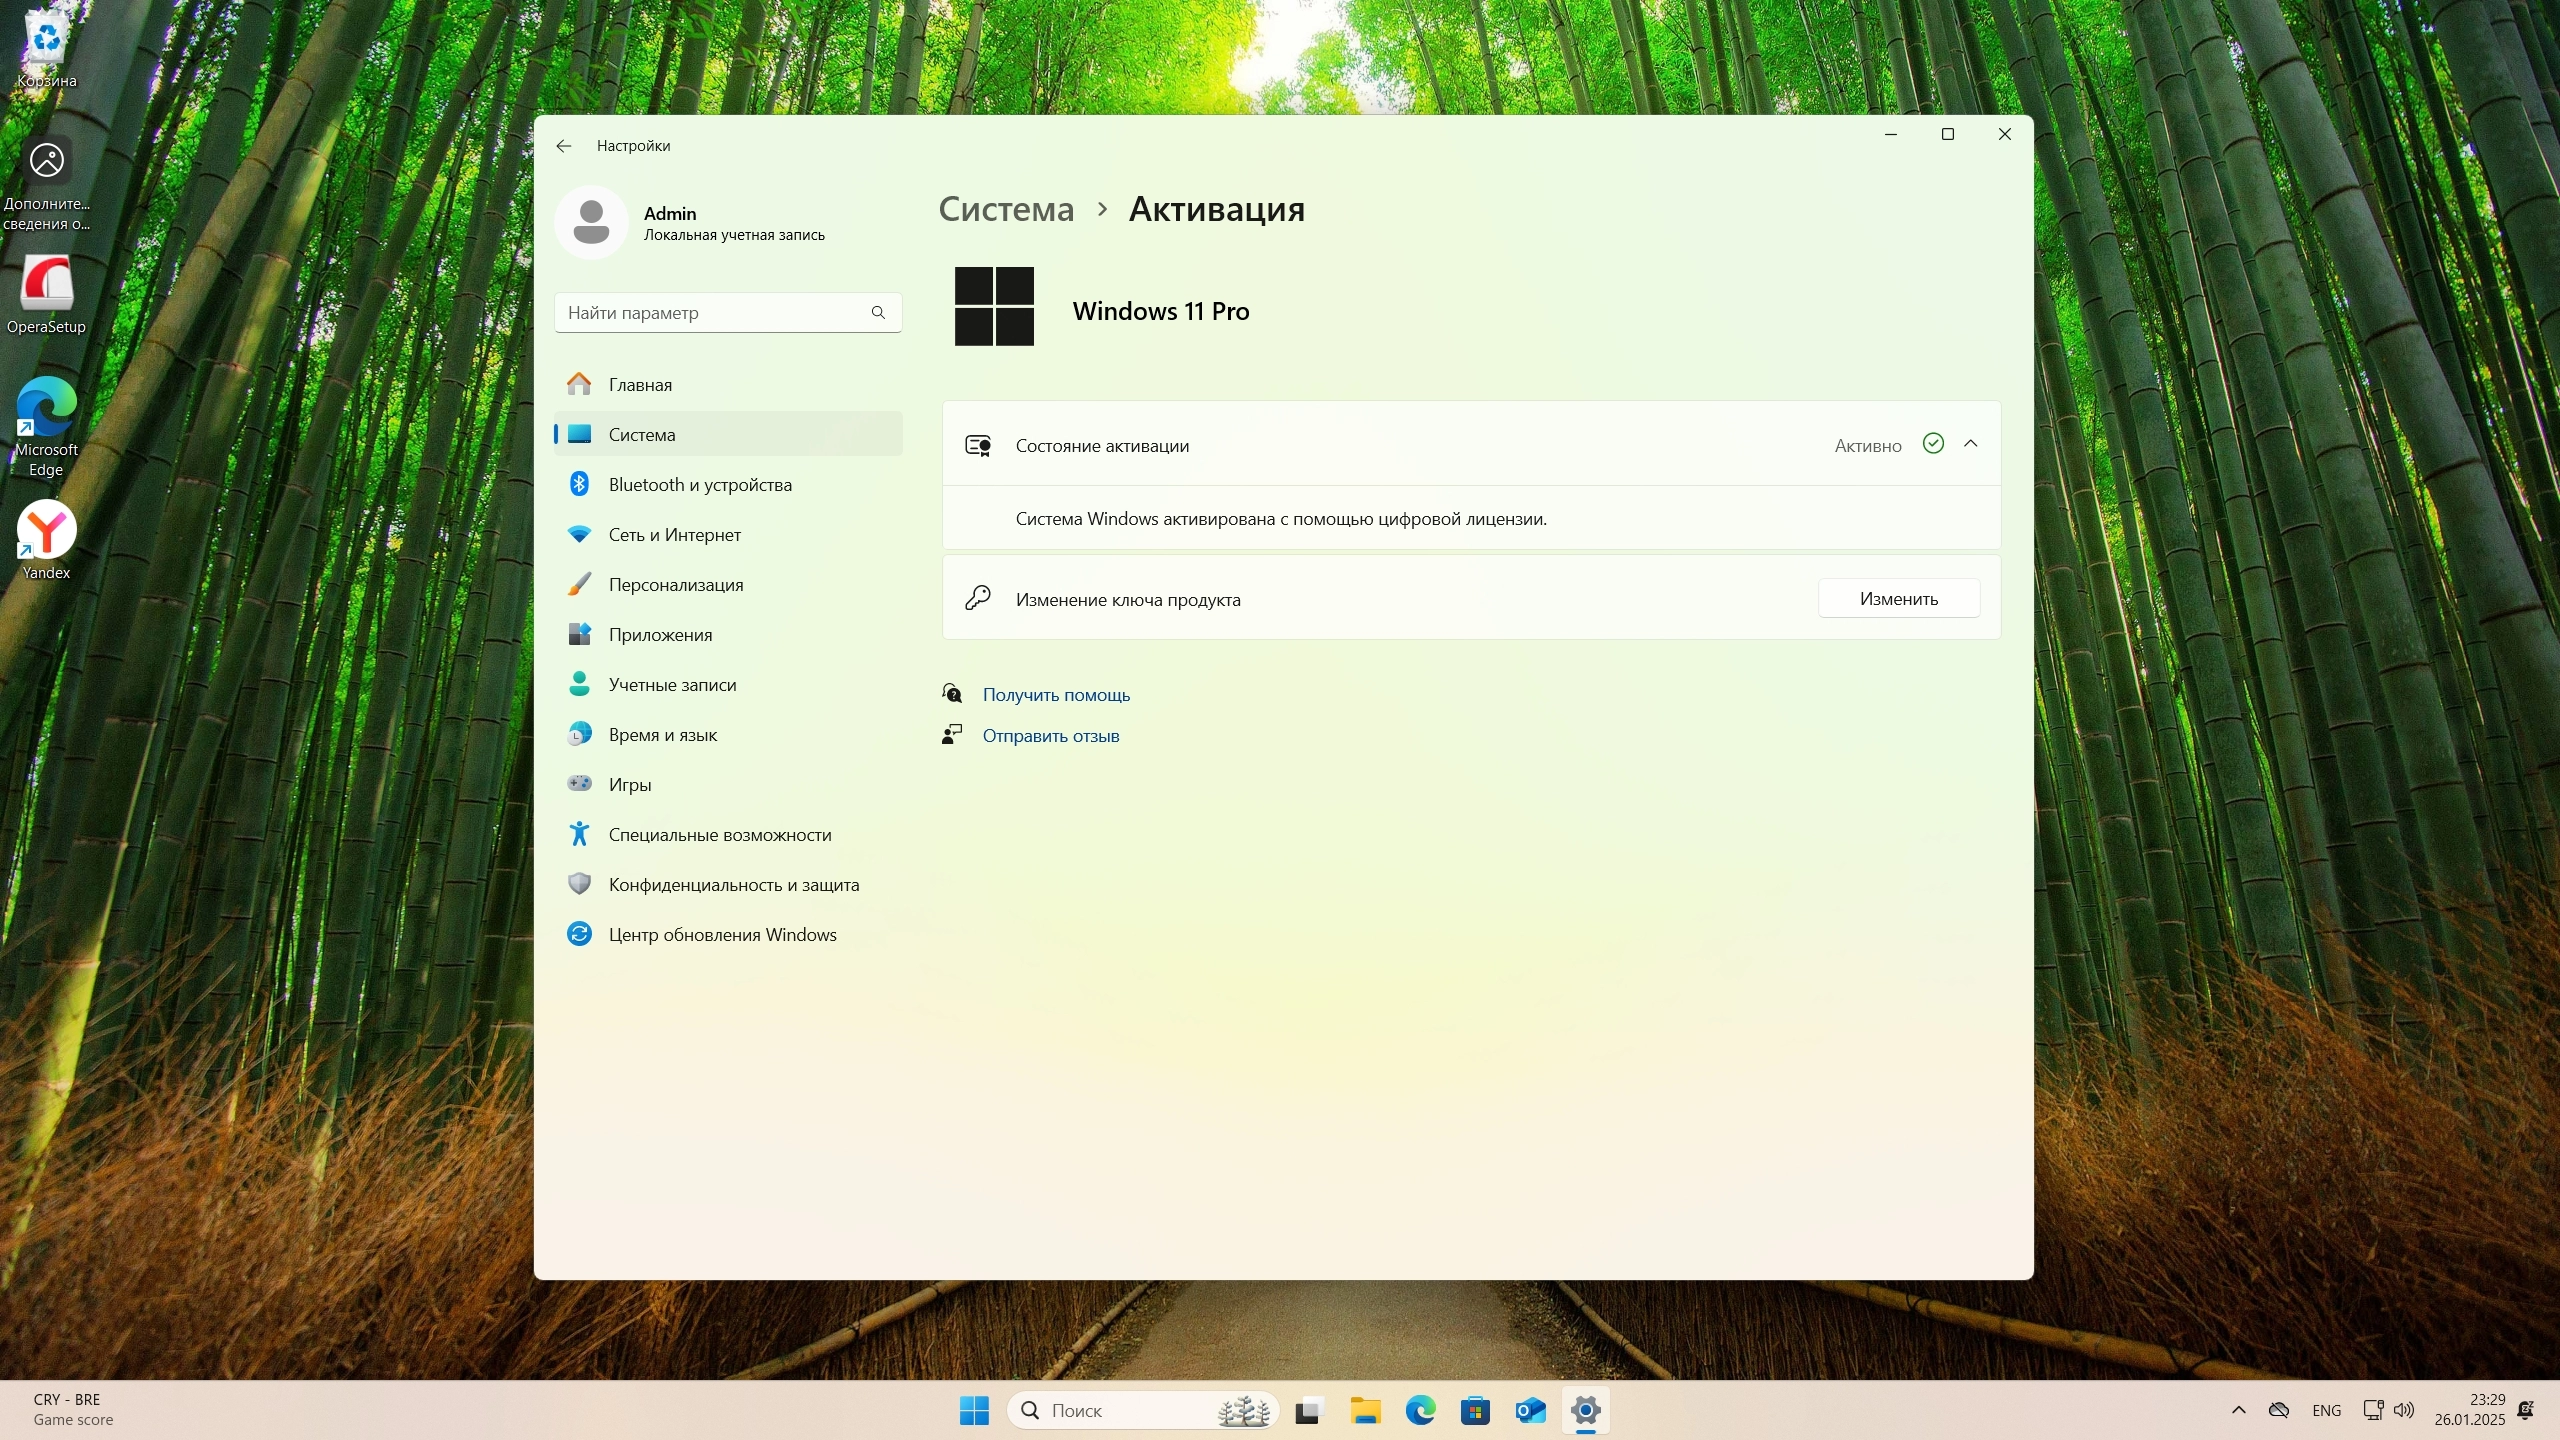Open Bluetooth и устройства section

click(x=700, y=485)
